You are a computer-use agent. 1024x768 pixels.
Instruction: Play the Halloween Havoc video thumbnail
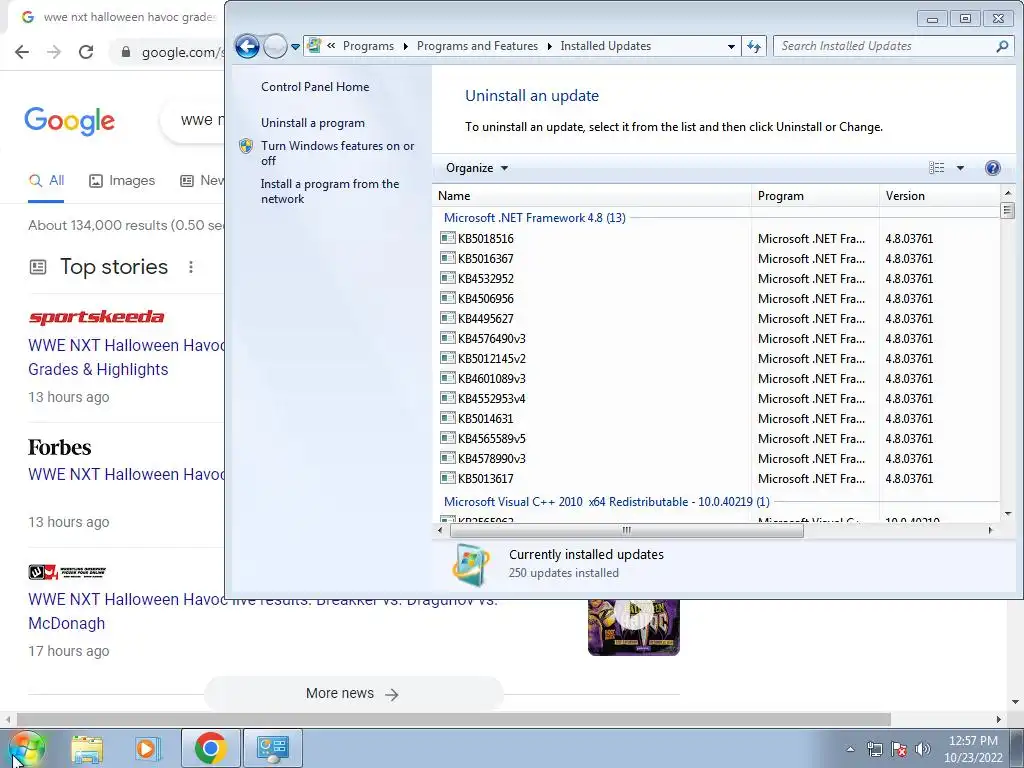(633, 626)
